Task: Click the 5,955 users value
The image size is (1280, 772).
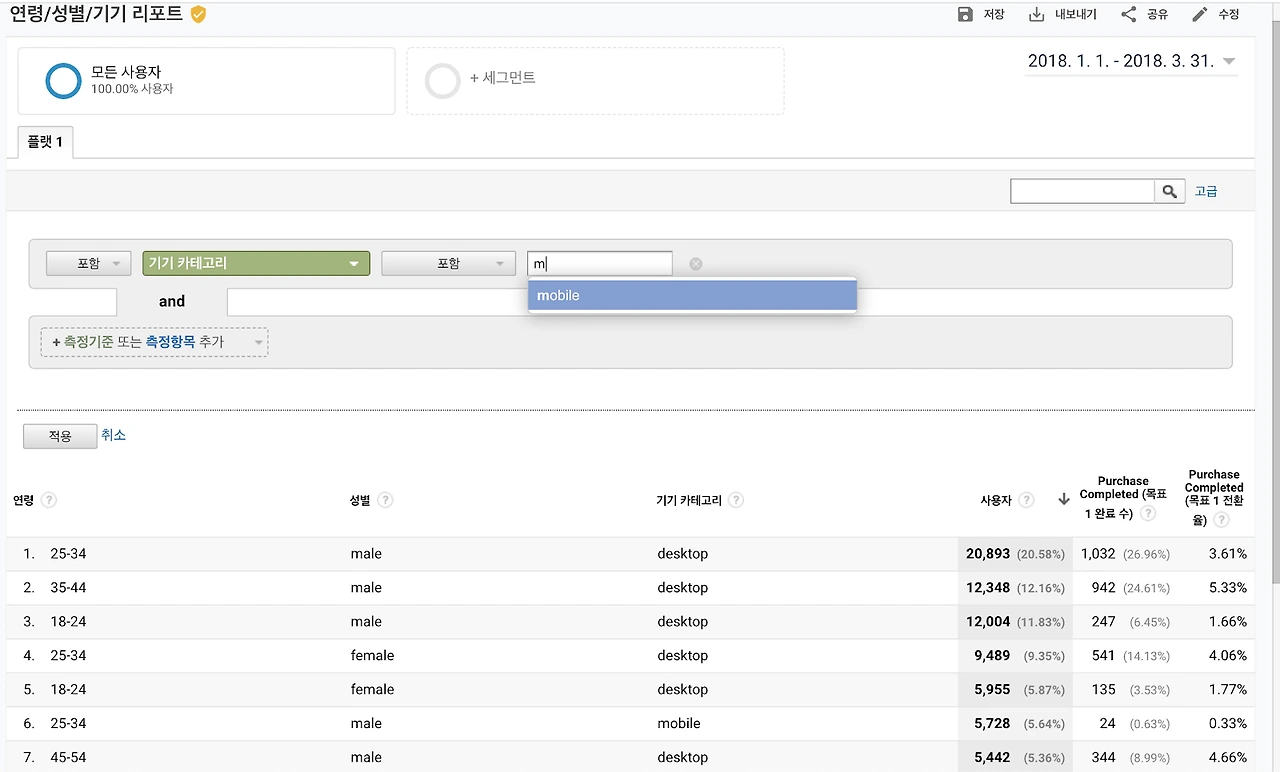Action: pyautogui.click(x=992, y=690)
